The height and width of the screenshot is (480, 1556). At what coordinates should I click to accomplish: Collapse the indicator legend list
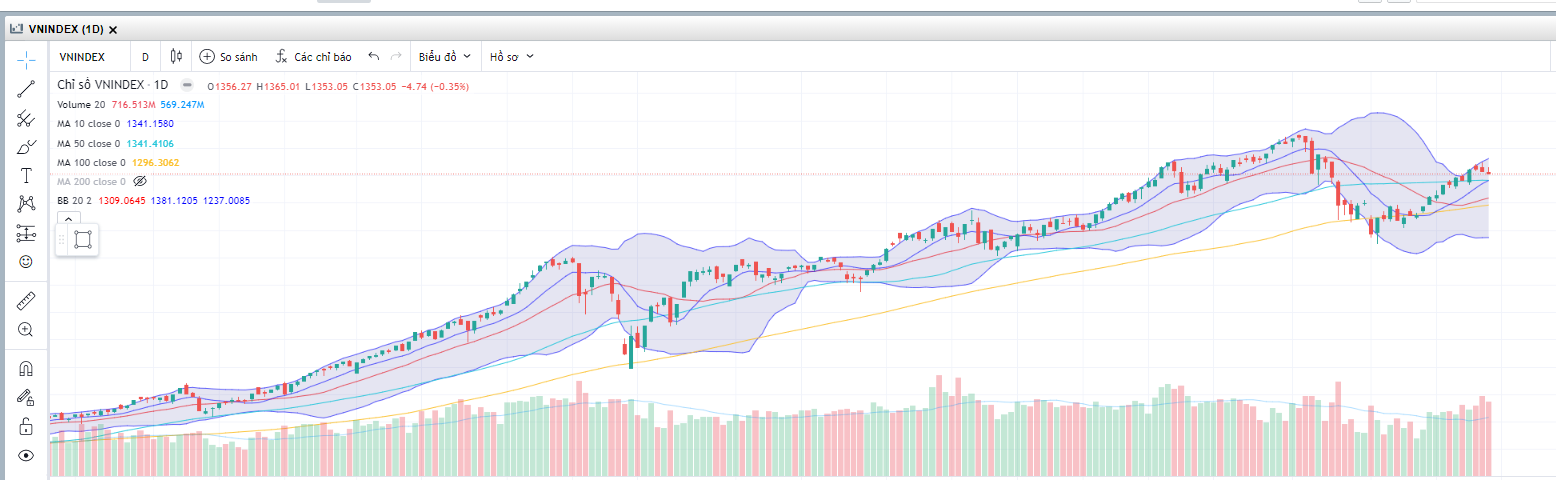click(66, 218)
